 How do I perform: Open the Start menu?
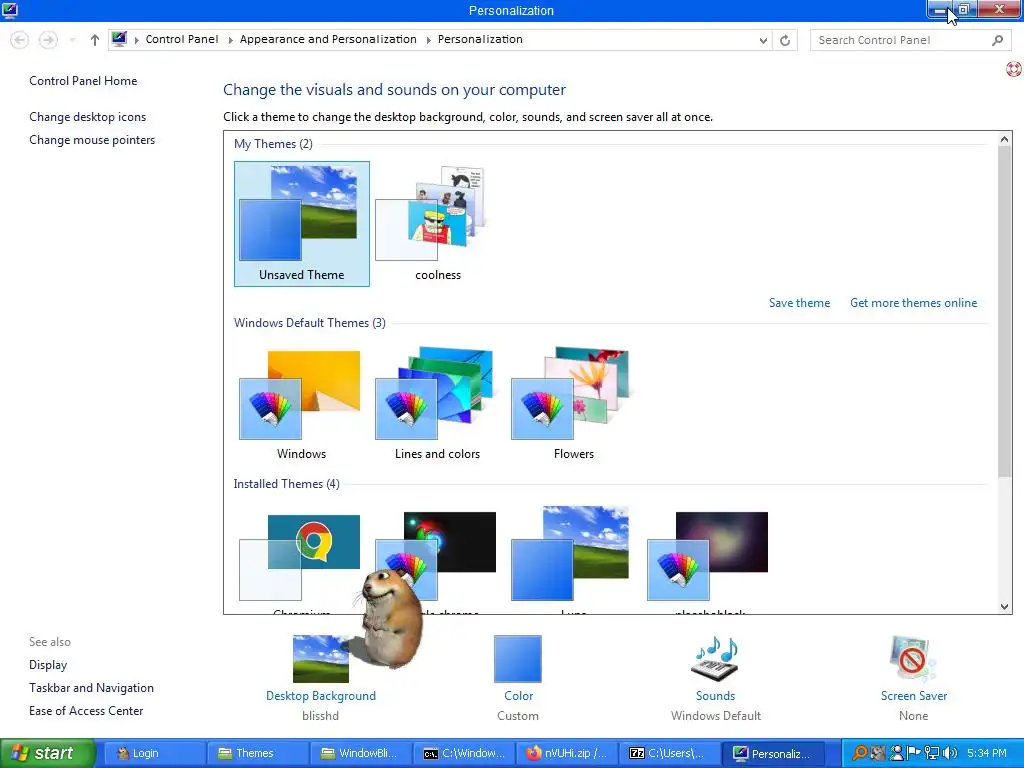pos(47,753)
